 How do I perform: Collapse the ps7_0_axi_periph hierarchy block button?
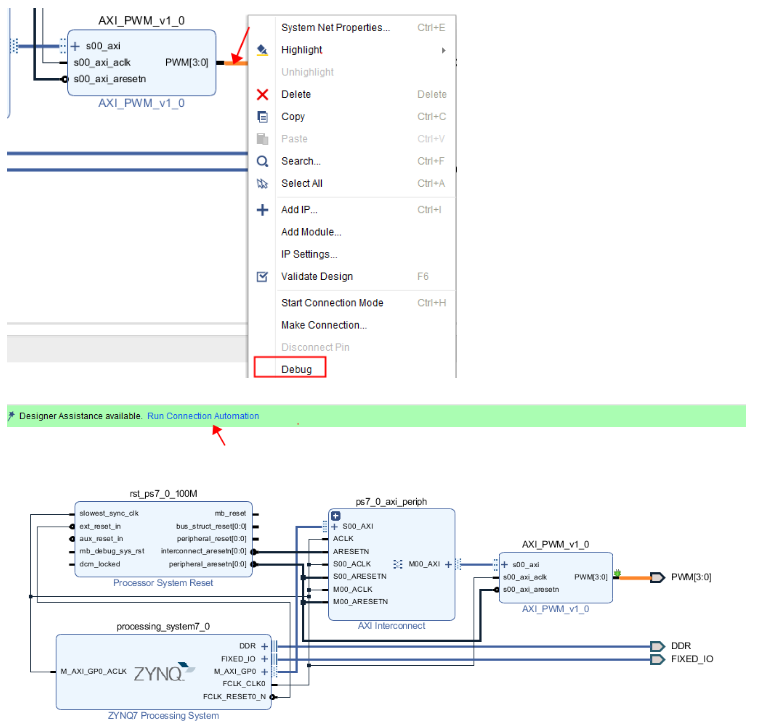336,516
